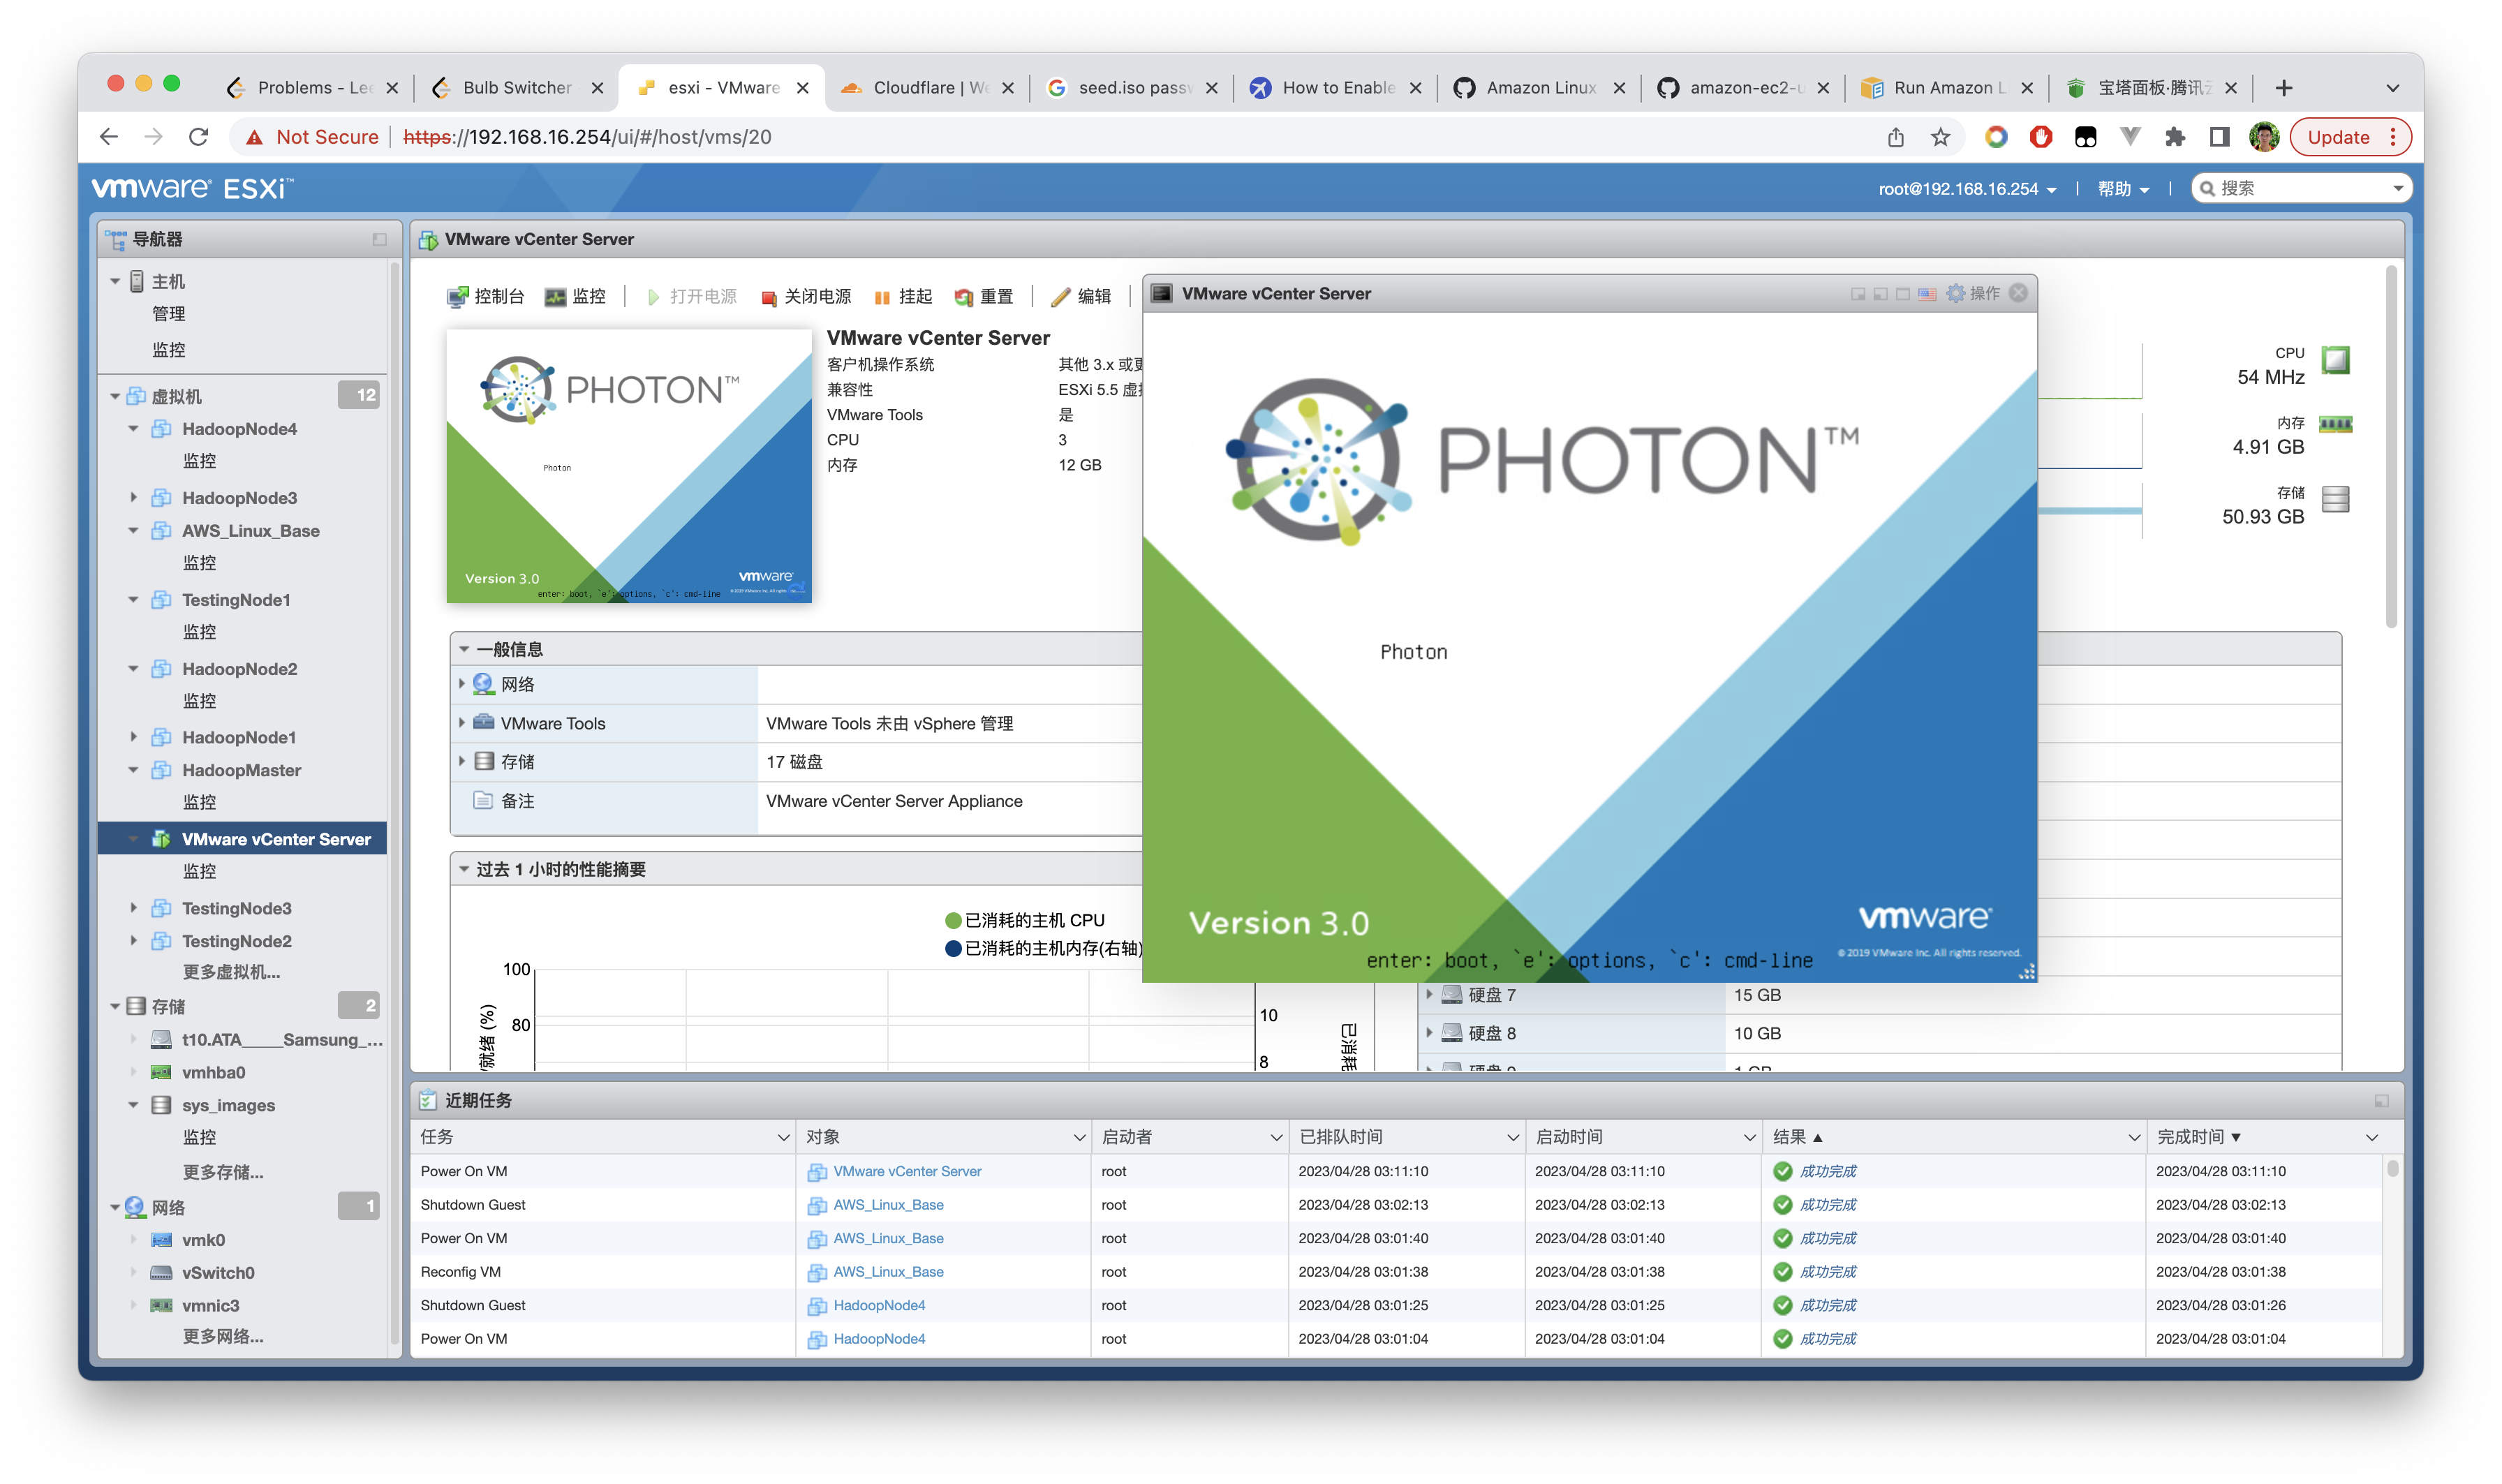The width and height of the screenshot is (2502, 1484).
Task: Minimize the 近期任务 recent tasks panel
Action: click(2381, 1100)
